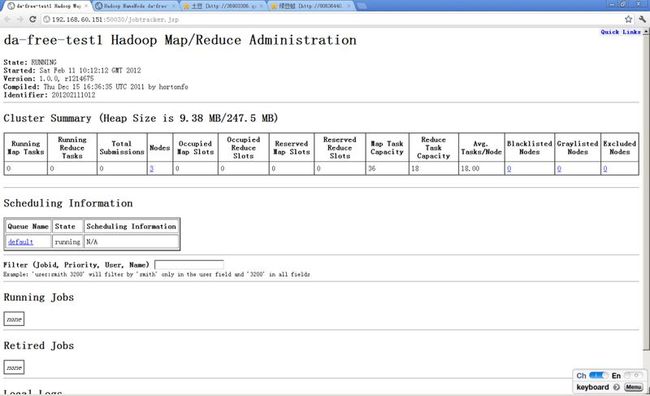Image resolution: width=650 pixels, height=396 pixels.
Task: Click the keyboard help arrow icon
Action: 616,387
